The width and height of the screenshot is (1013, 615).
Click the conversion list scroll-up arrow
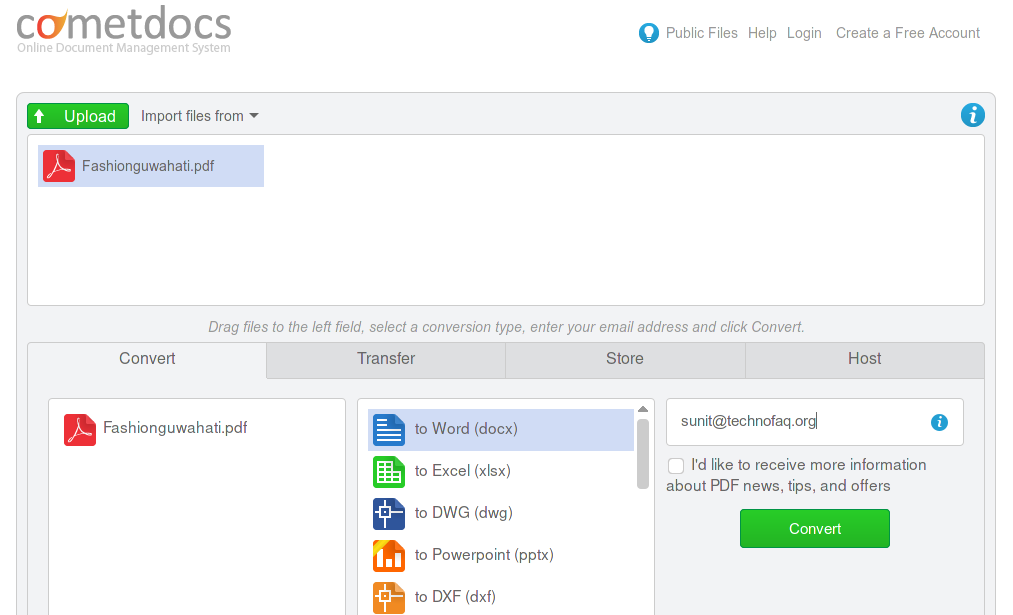click(x=643, y=409)
